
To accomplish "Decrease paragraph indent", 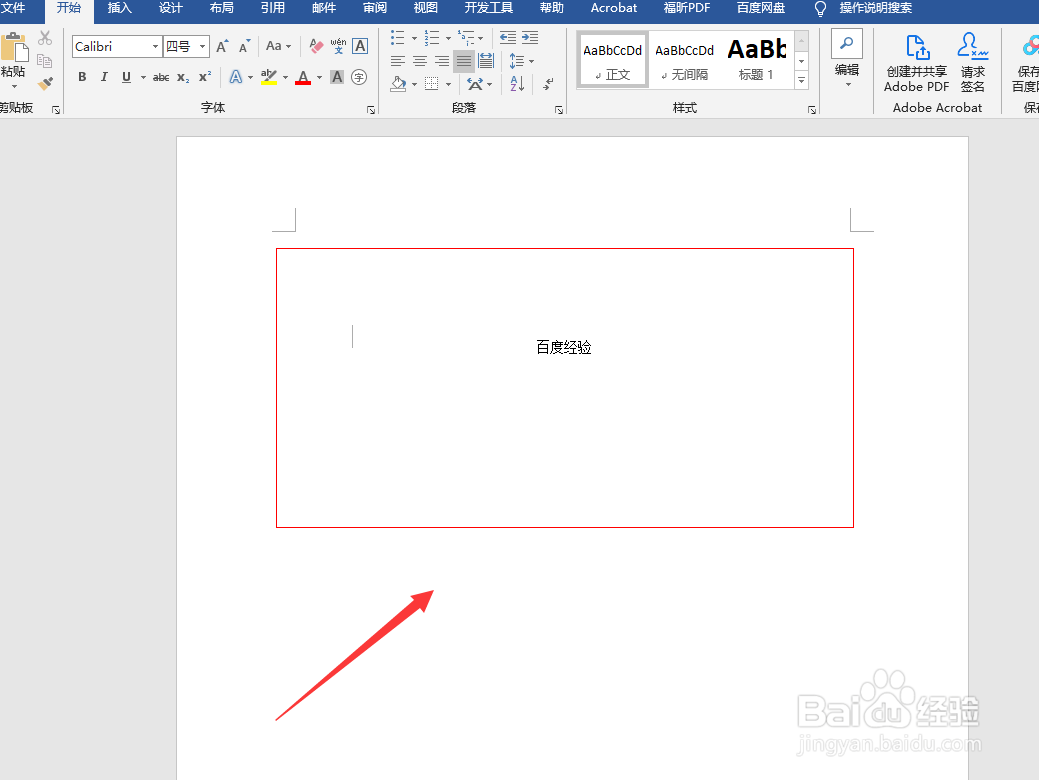I will 508,38.
